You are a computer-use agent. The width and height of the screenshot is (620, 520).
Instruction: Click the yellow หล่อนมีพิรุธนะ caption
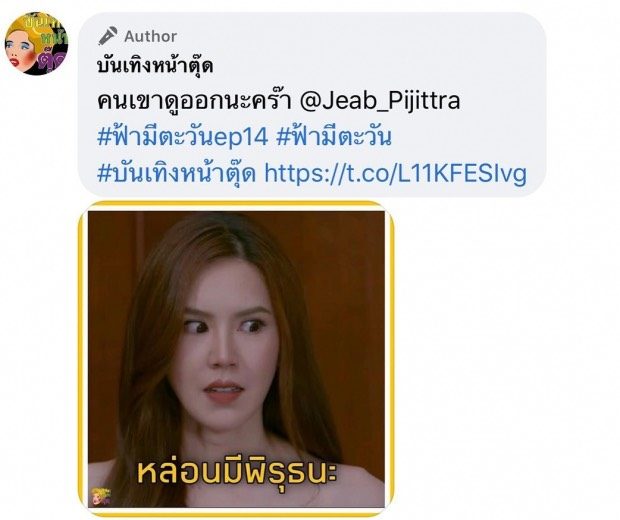click(x=237, y=471)
